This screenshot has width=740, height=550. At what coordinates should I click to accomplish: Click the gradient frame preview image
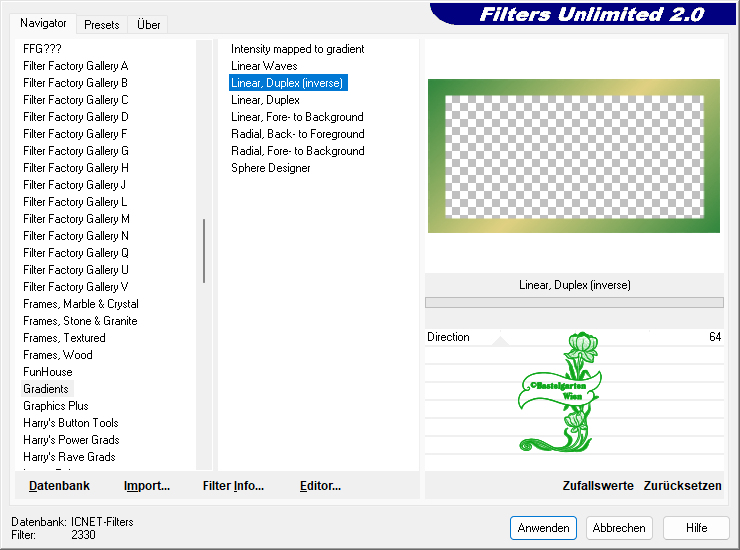[573, 156]
